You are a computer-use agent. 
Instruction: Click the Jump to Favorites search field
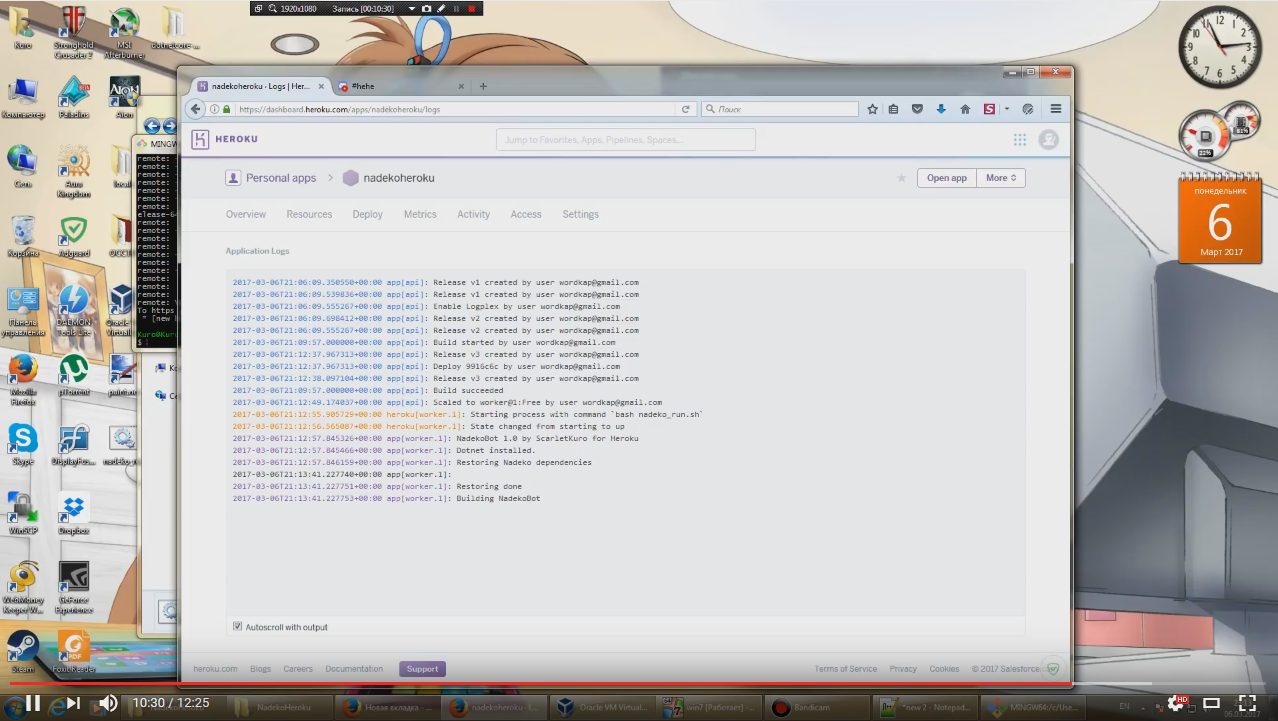[x=625, y=139]
